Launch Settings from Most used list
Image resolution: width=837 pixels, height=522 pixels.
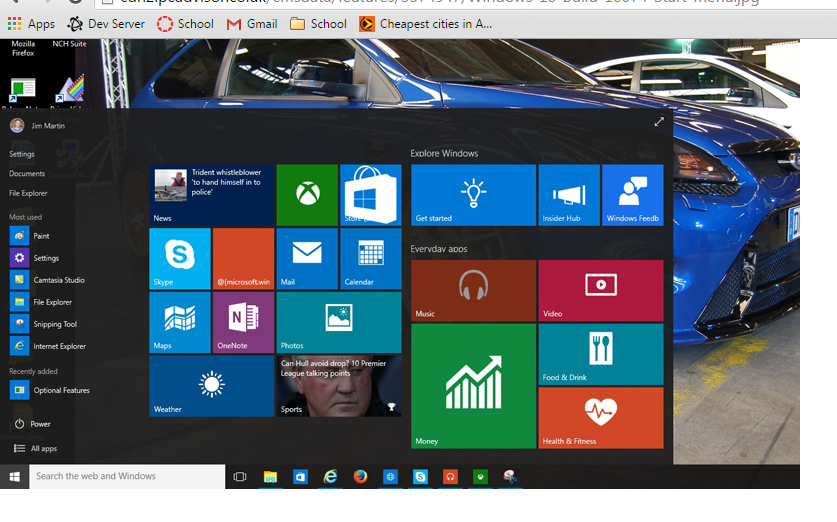click(x=35, y=258)
